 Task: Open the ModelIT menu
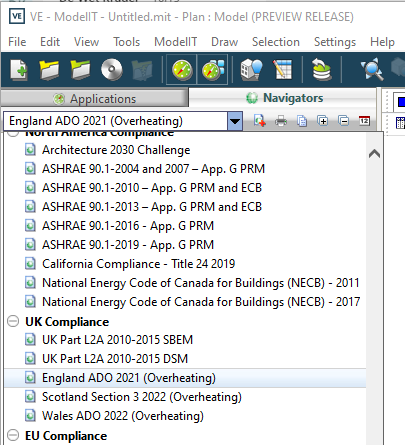(176, 42)
